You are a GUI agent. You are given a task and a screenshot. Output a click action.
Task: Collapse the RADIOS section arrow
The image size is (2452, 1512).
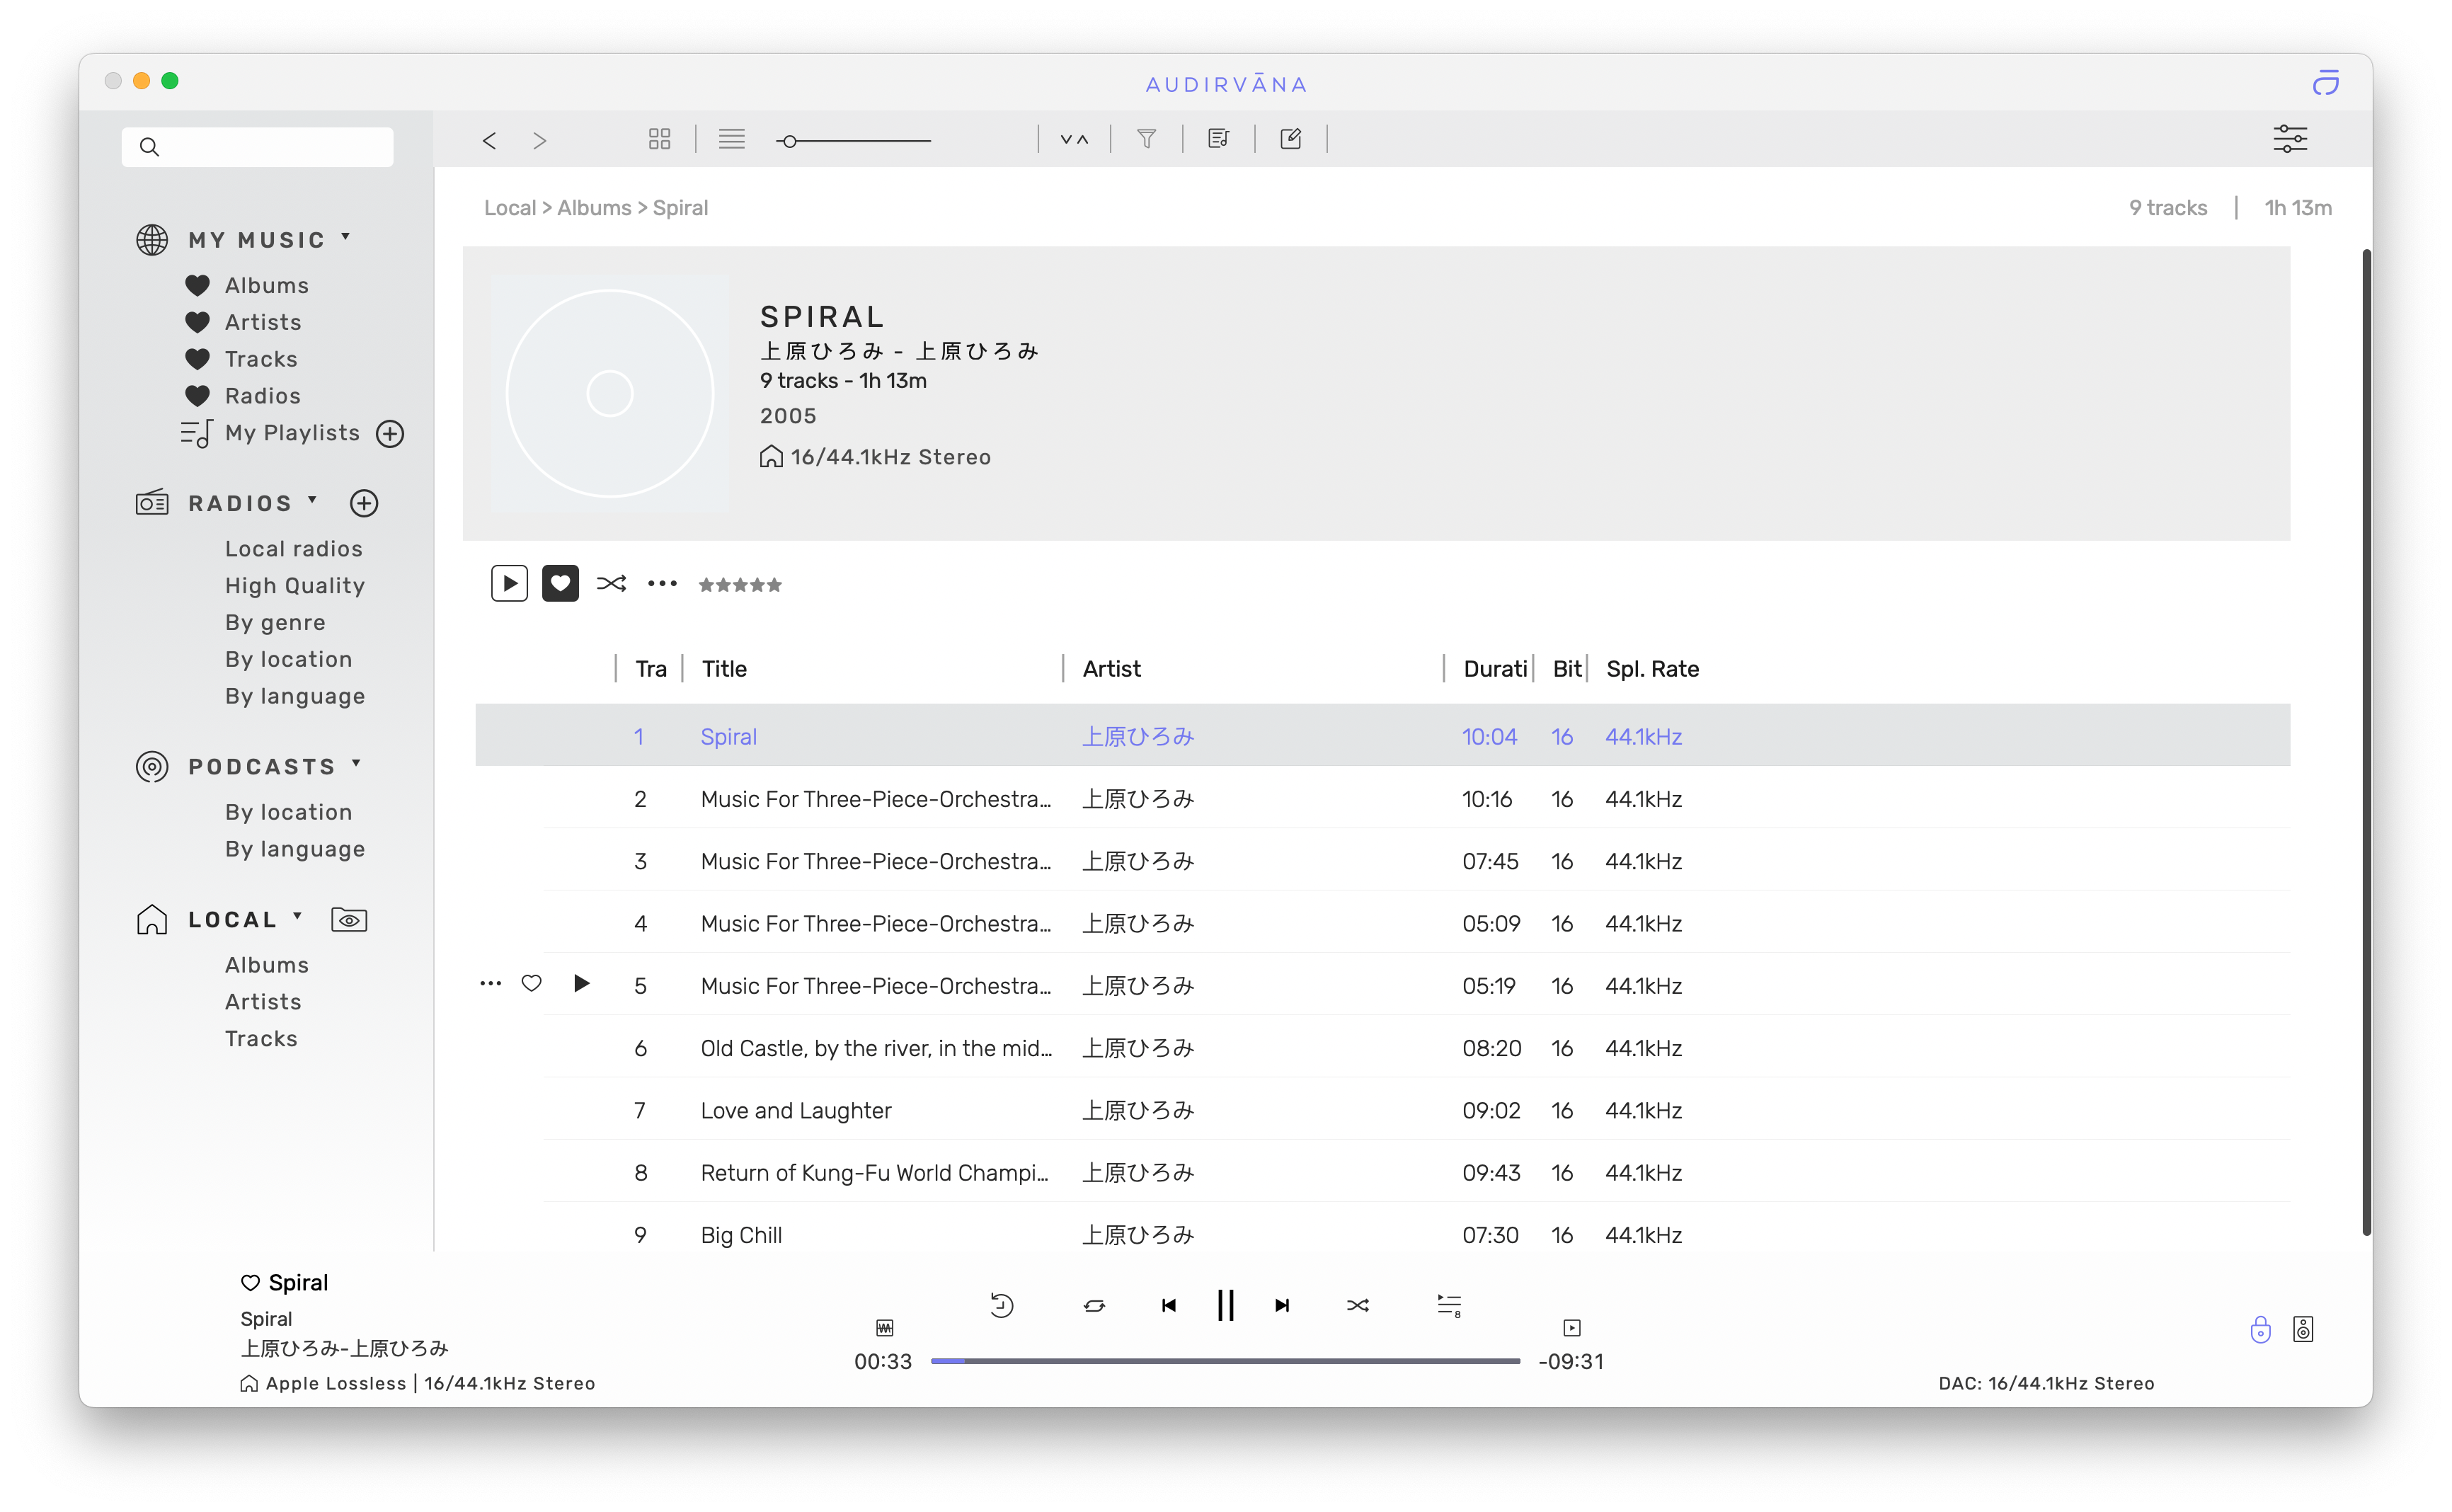(x=312, y=500)
